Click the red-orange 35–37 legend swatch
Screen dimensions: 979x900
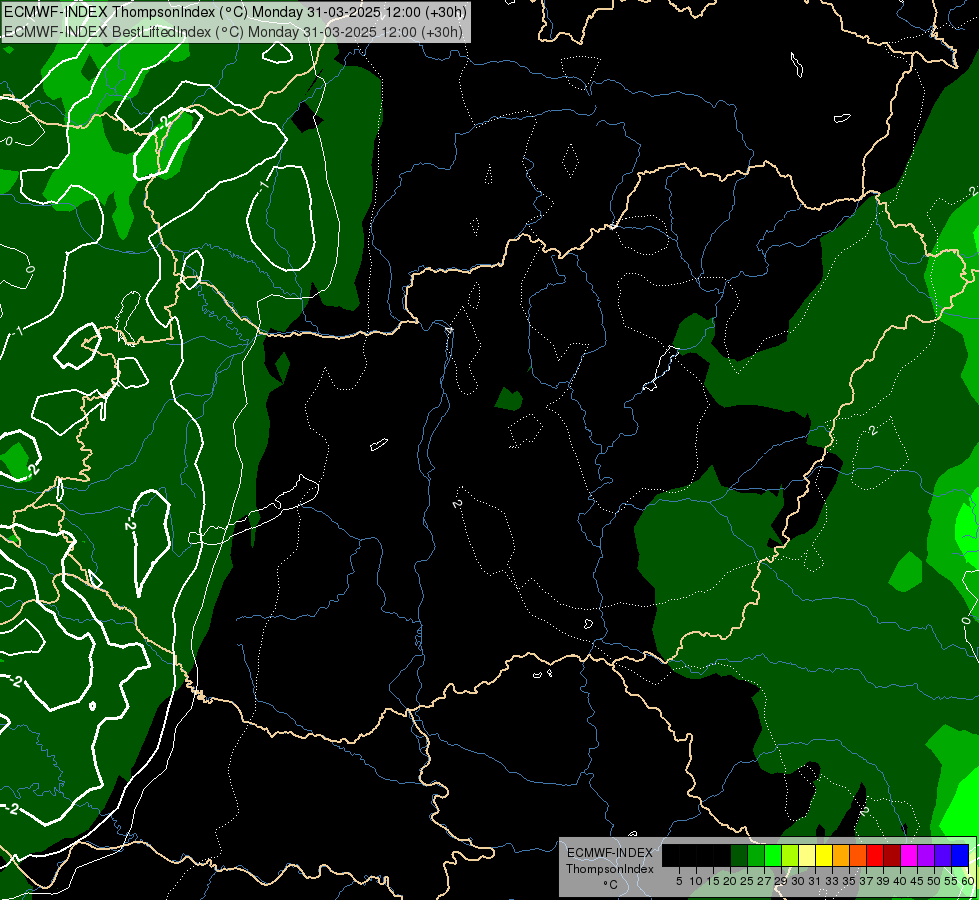coord(858,856)
